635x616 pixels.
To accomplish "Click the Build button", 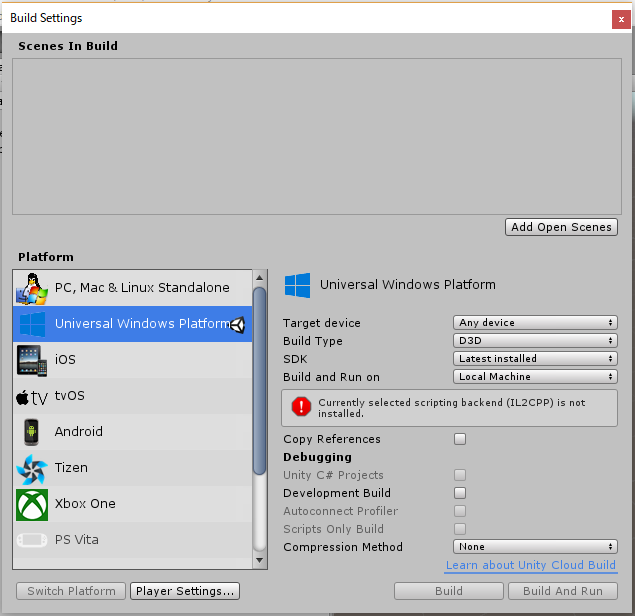I will [x=449, y=591].
